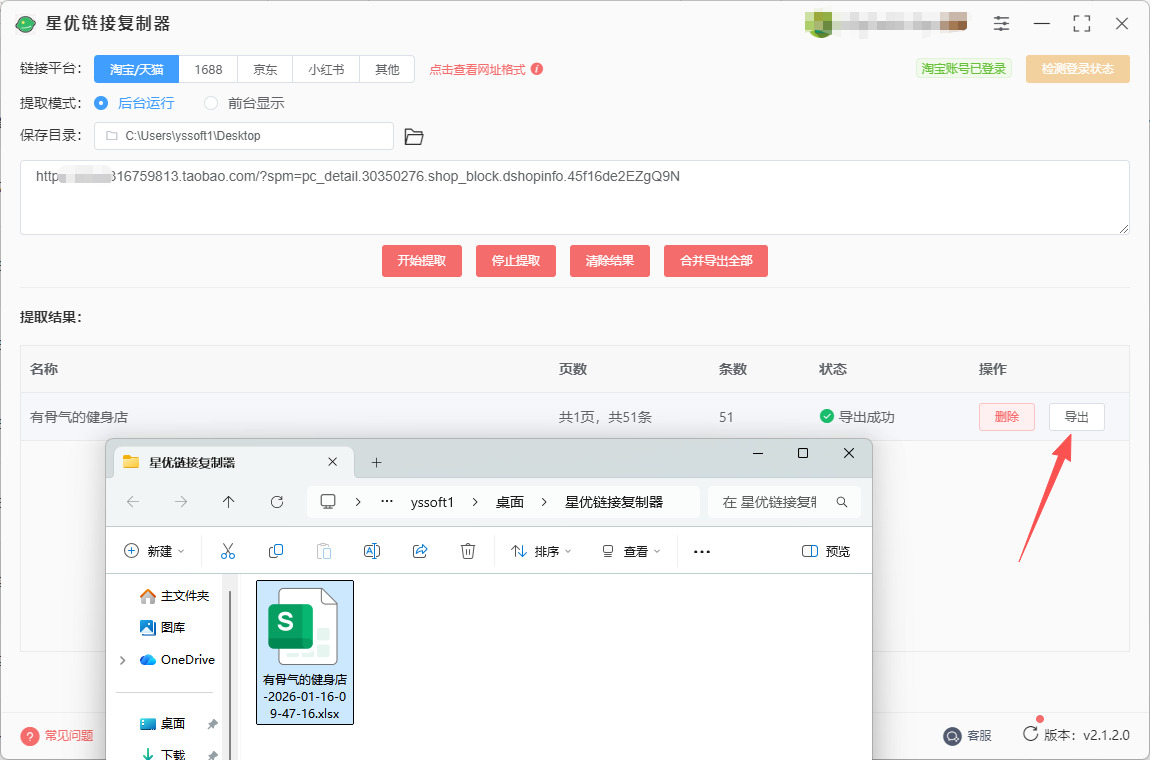The width and height of the screenshot is (1150, 760).
Task: Switch to 小红书 platform tab
Action: point(326,69)
